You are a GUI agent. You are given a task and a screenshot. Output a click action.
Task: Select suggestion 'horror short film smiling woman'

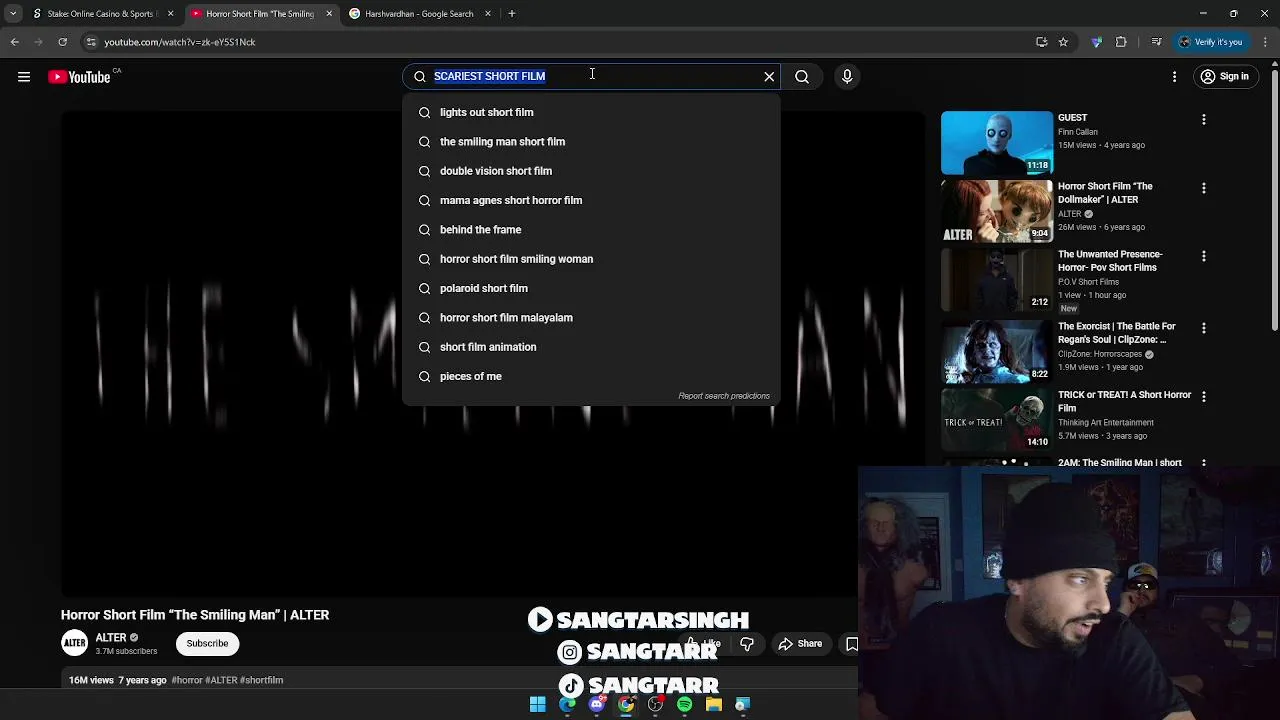pyautogui.click(x=591, y=259)
